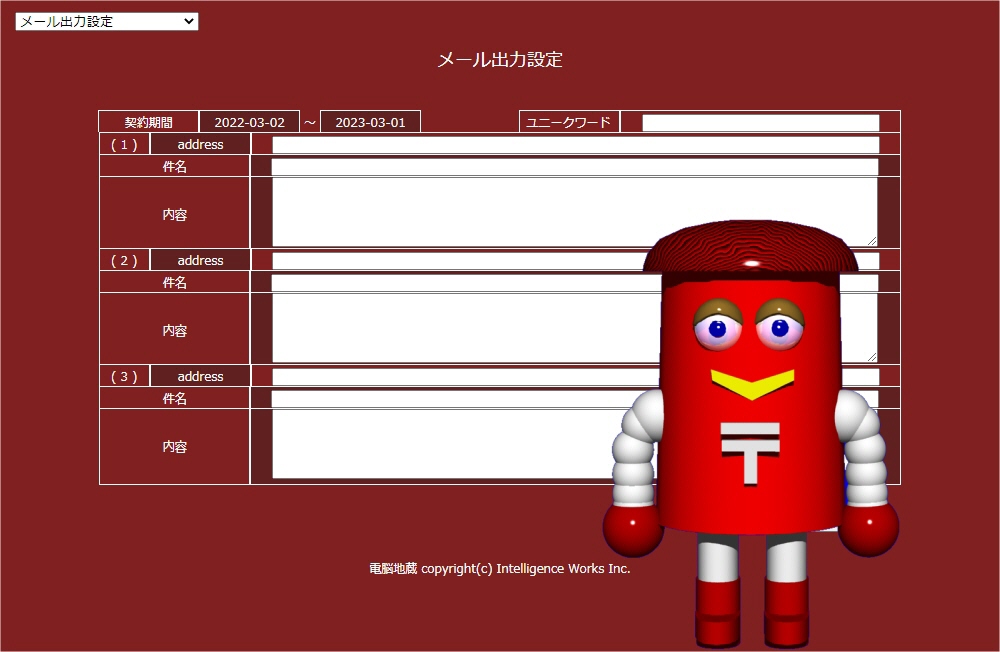Click the ( 1 ) section number

click(x=124, y=145)
